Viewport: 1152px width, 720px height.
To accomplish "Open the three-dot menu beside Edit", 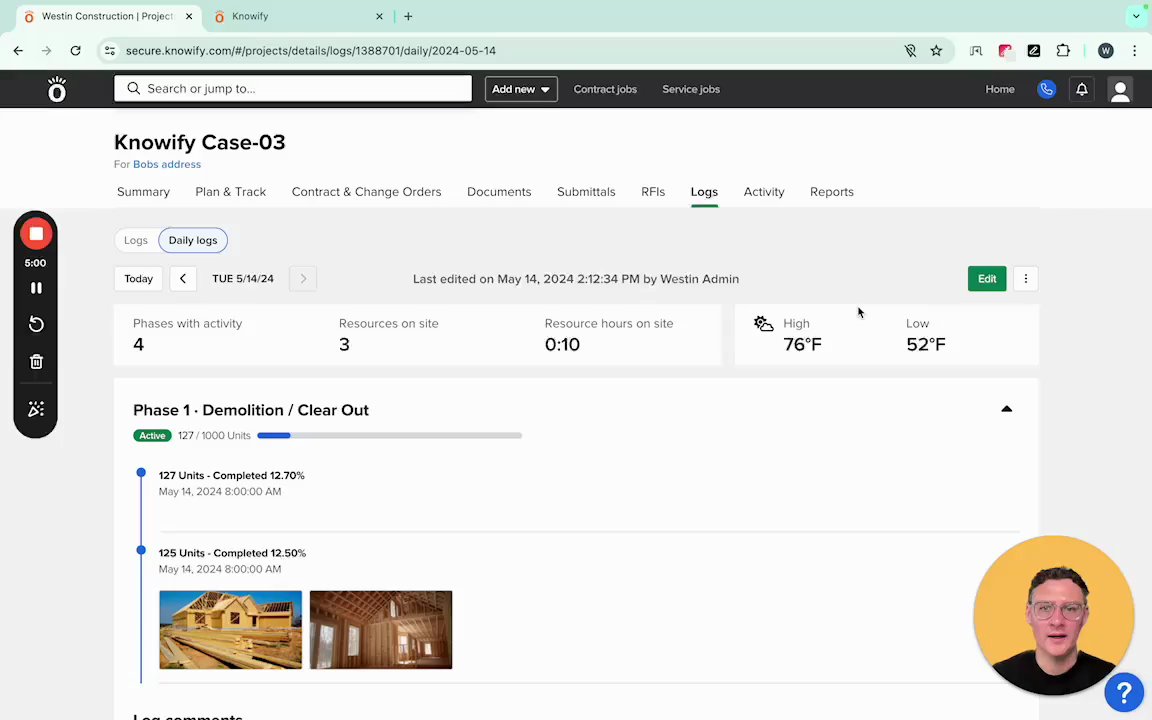I will [x=1025, y=279].
